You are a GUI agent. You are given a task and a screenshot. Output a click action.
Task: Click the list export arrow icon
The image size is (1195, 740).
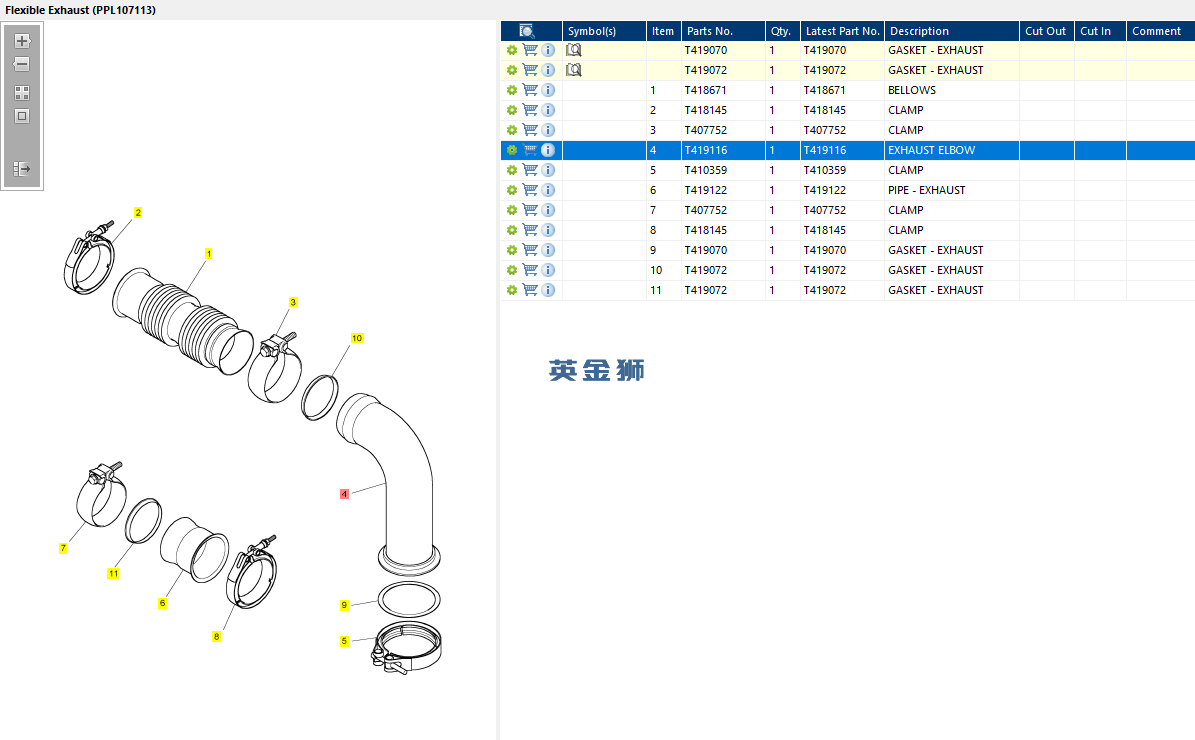pyautogui.click(x=22, y=168)
